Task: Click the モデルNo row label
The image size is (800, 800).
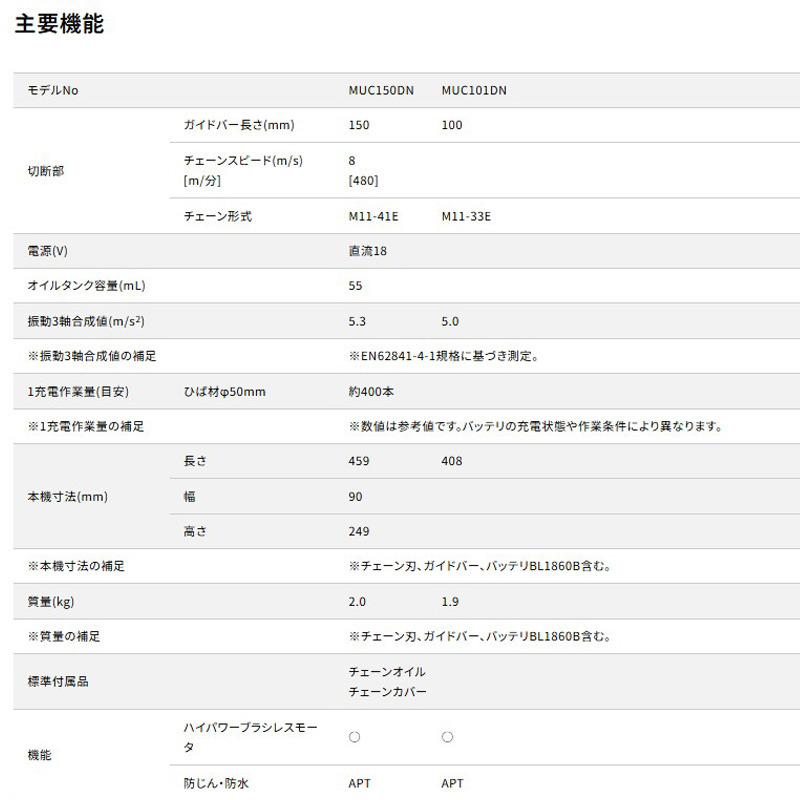Action: pos(52,90)
